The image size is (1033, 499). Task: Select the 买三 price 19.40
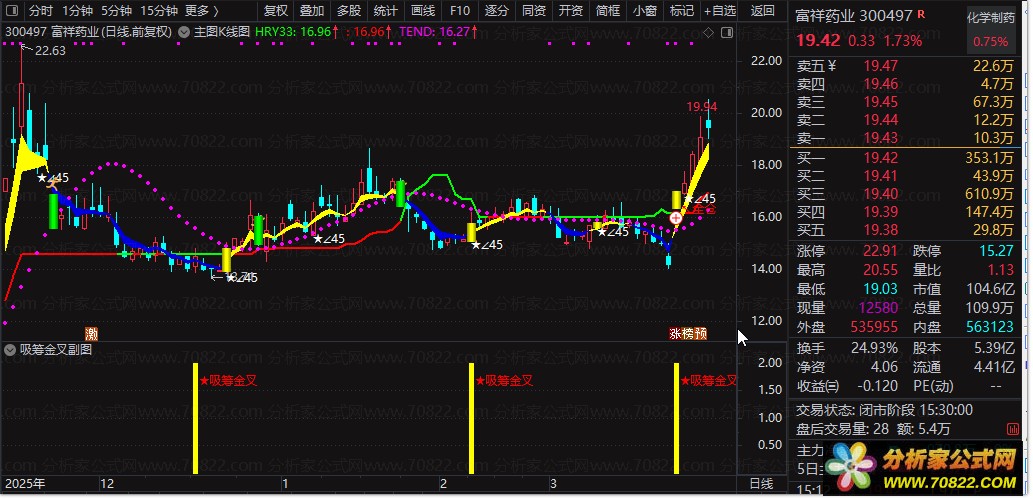[x=881, y=194]
